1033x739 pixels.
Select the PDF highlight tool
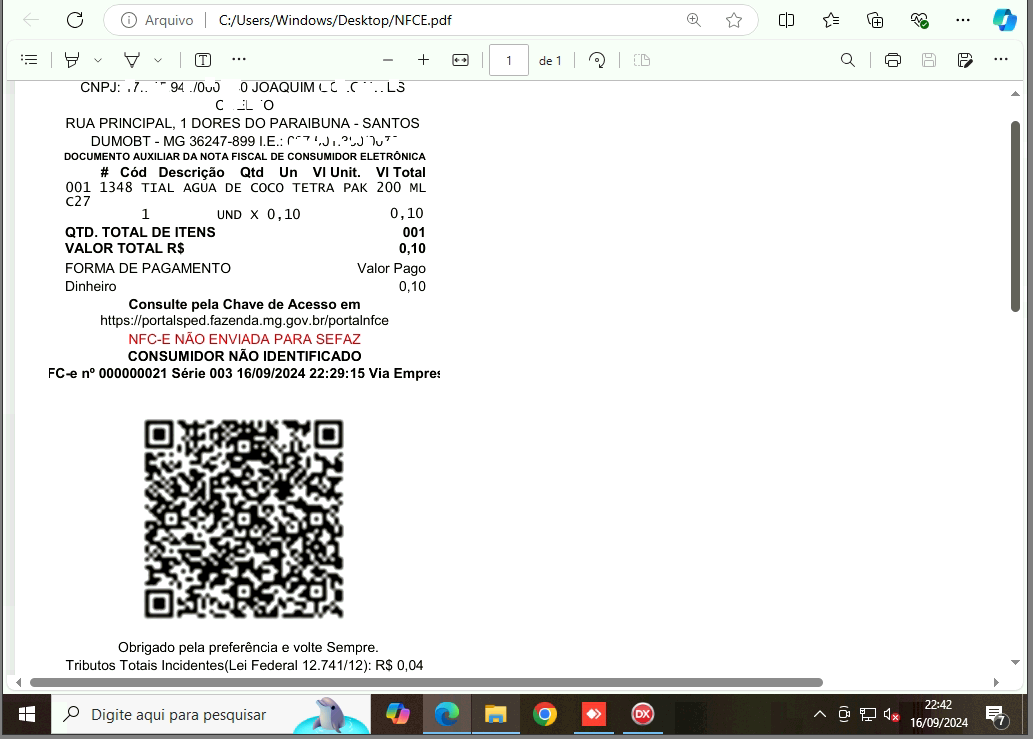tap(72, 60)
